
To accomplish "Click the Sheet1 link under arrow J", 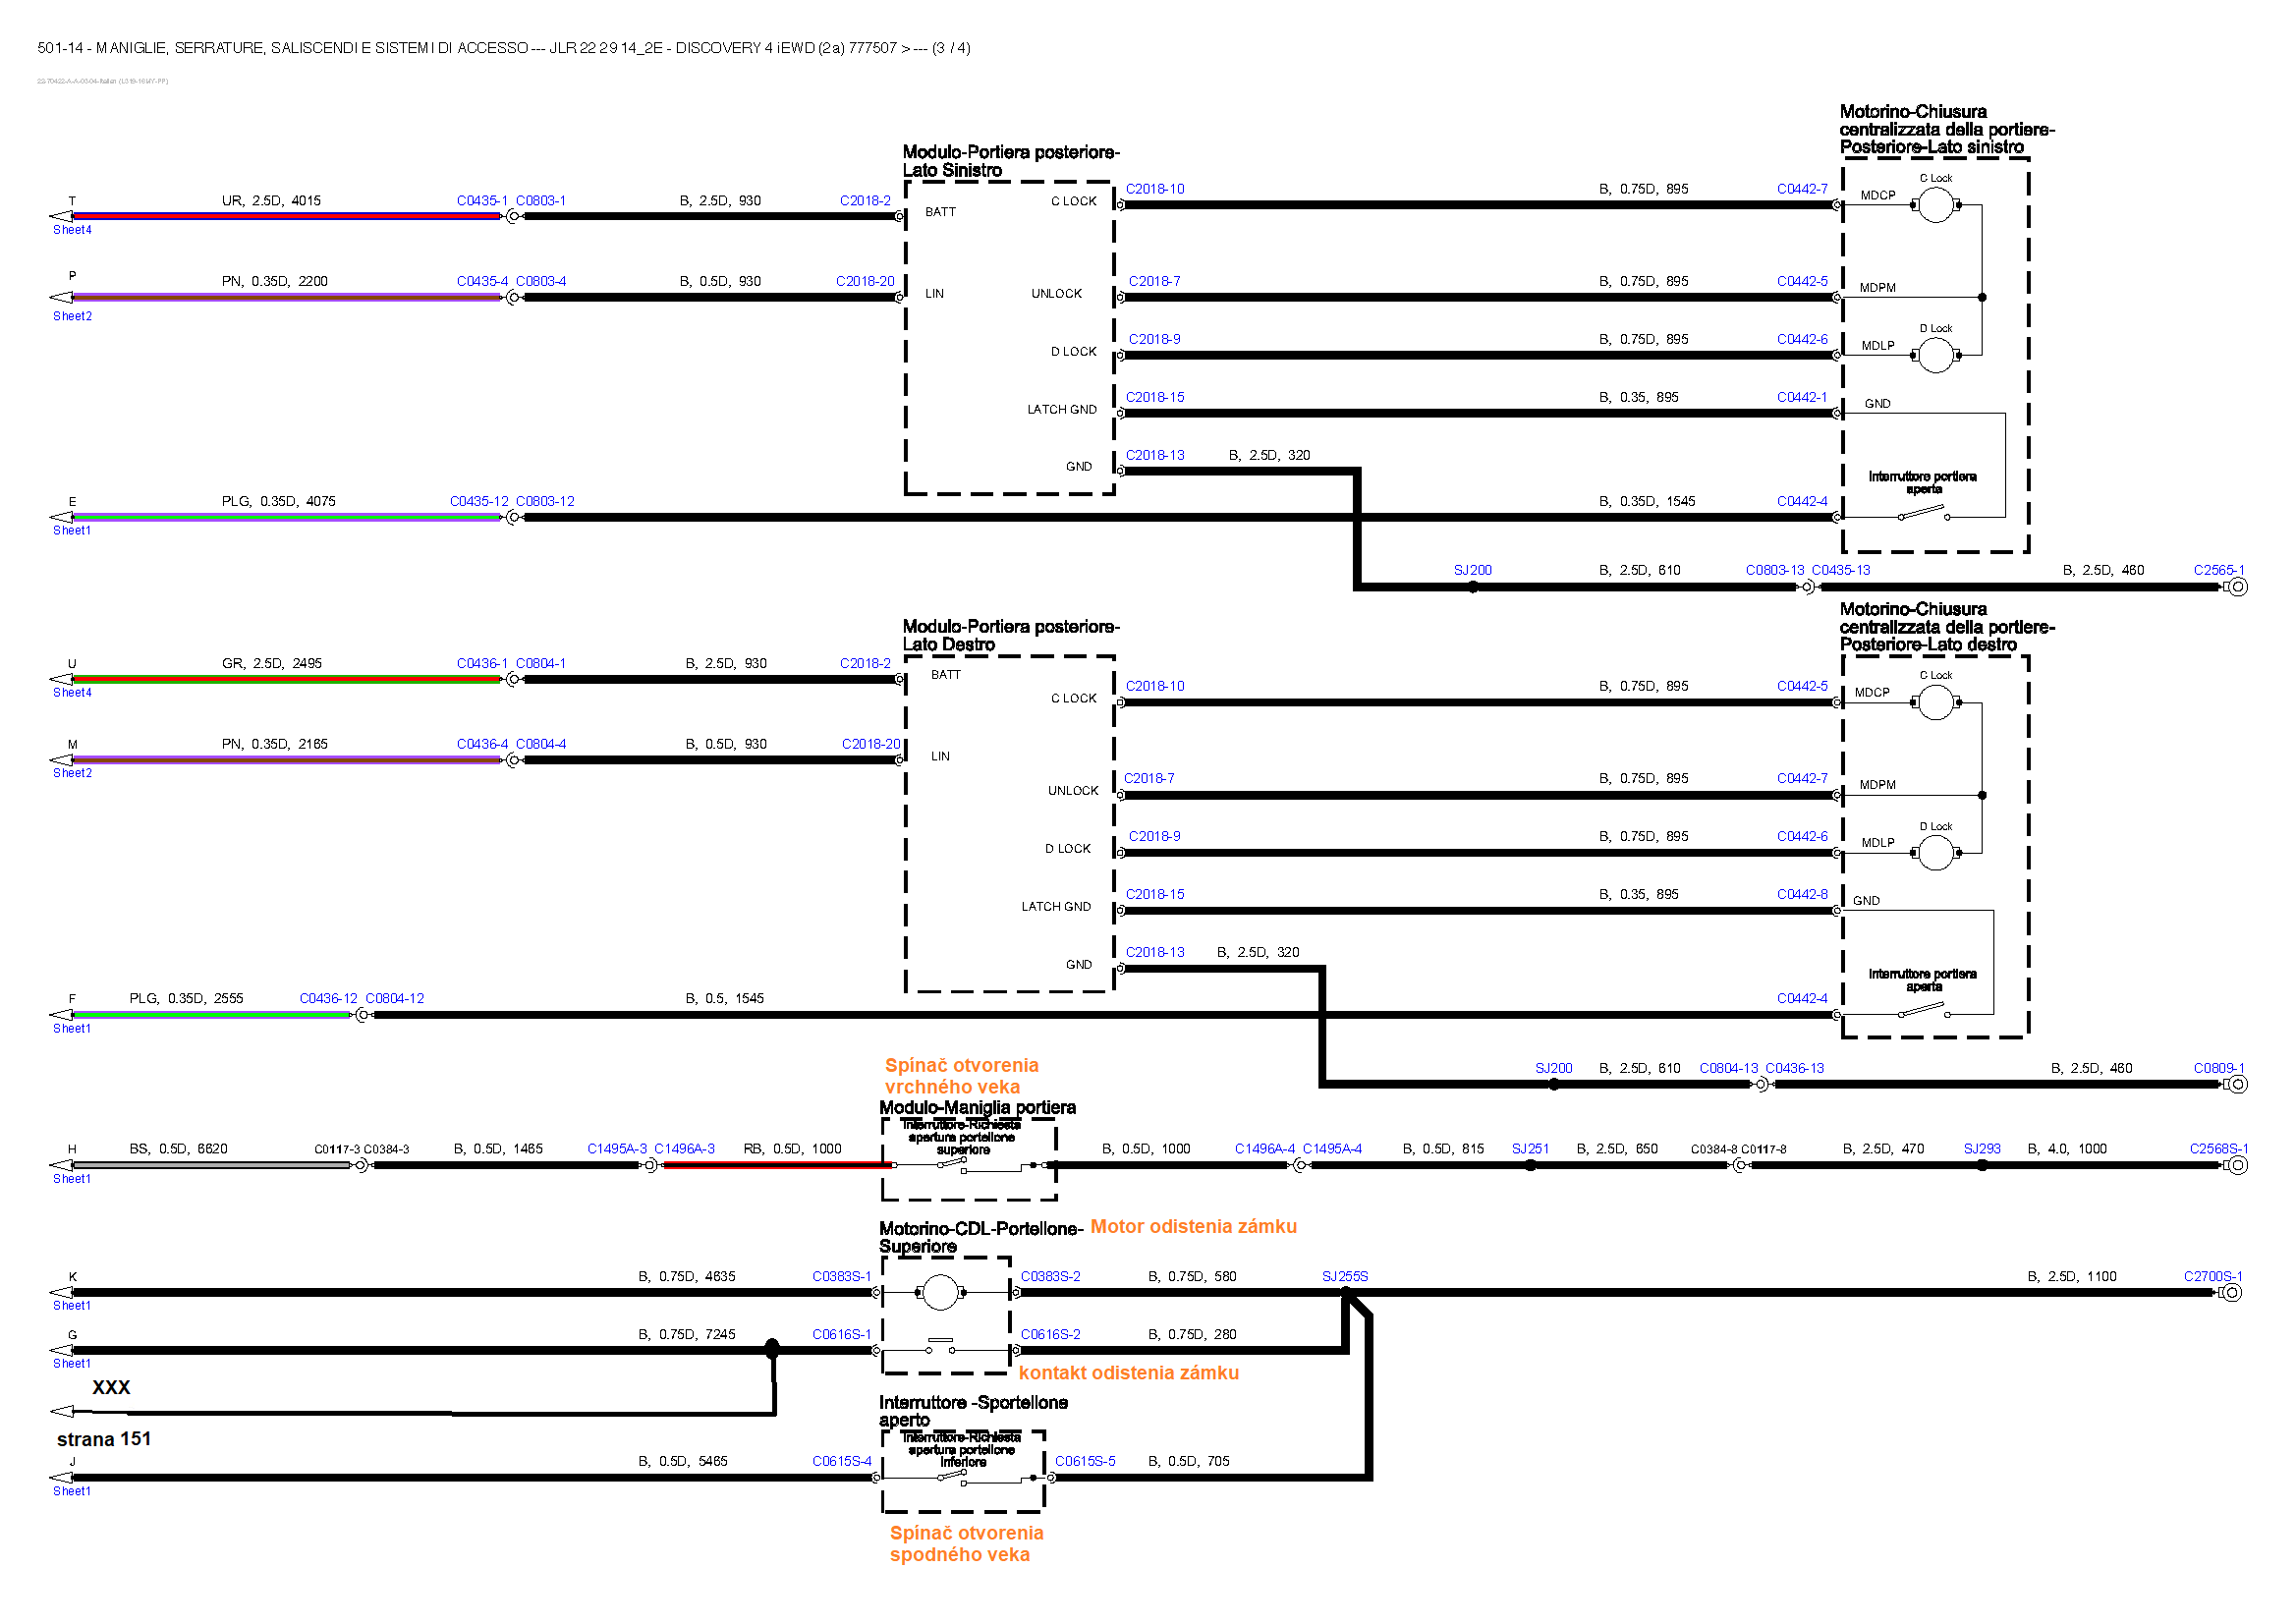I will (72, 1491).
